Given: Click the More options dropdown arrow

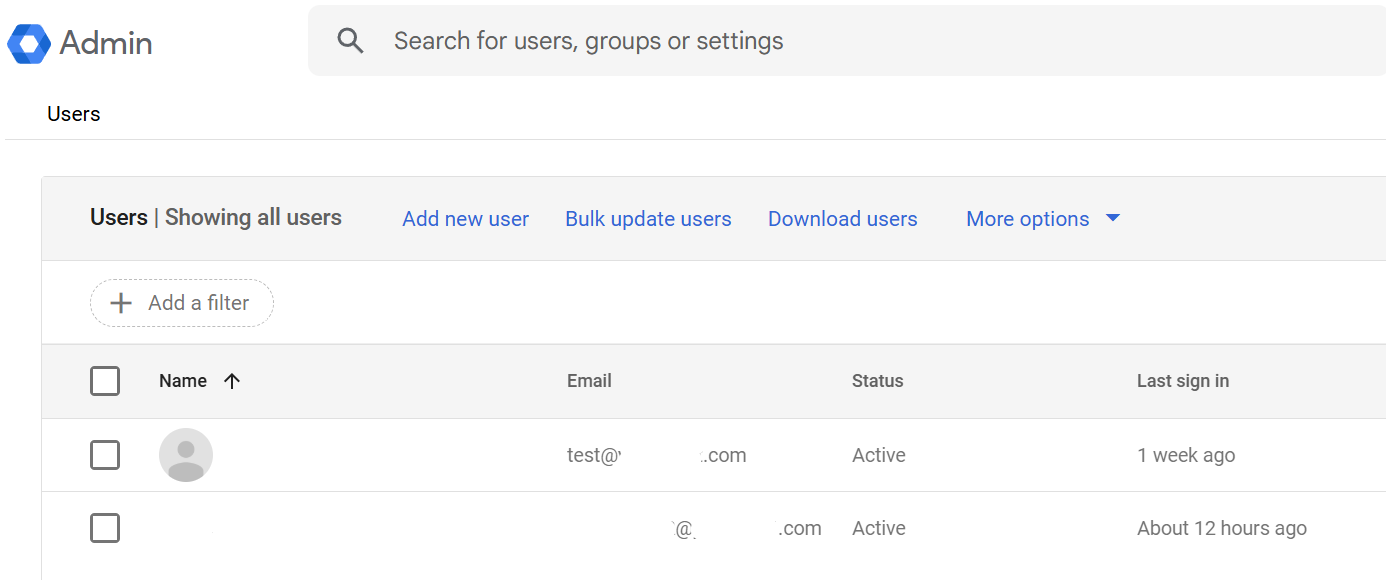Looking at the screenshot, I should point(1113,218).
